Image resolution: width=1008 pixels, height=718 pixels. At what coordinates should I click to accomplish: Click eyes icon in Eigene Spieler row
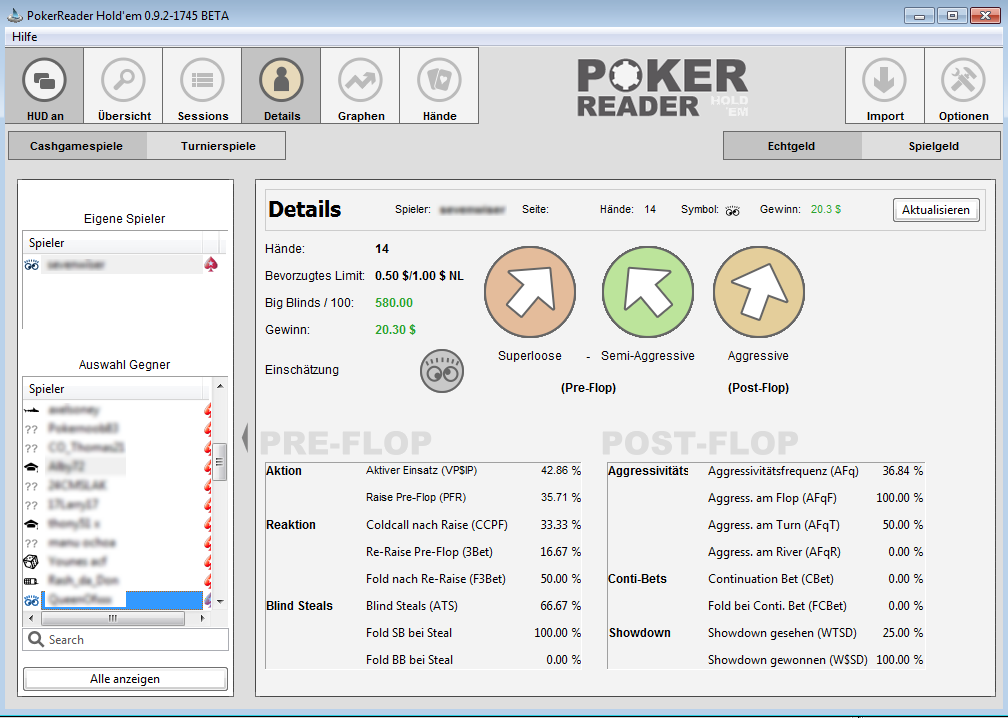point(32,265)
